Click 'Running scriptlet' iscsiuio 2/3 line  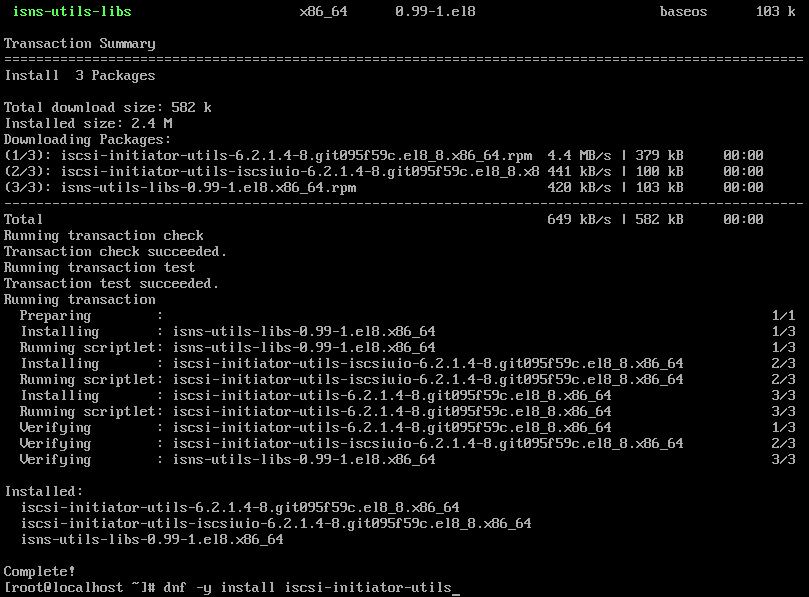(x=408, y=379)
